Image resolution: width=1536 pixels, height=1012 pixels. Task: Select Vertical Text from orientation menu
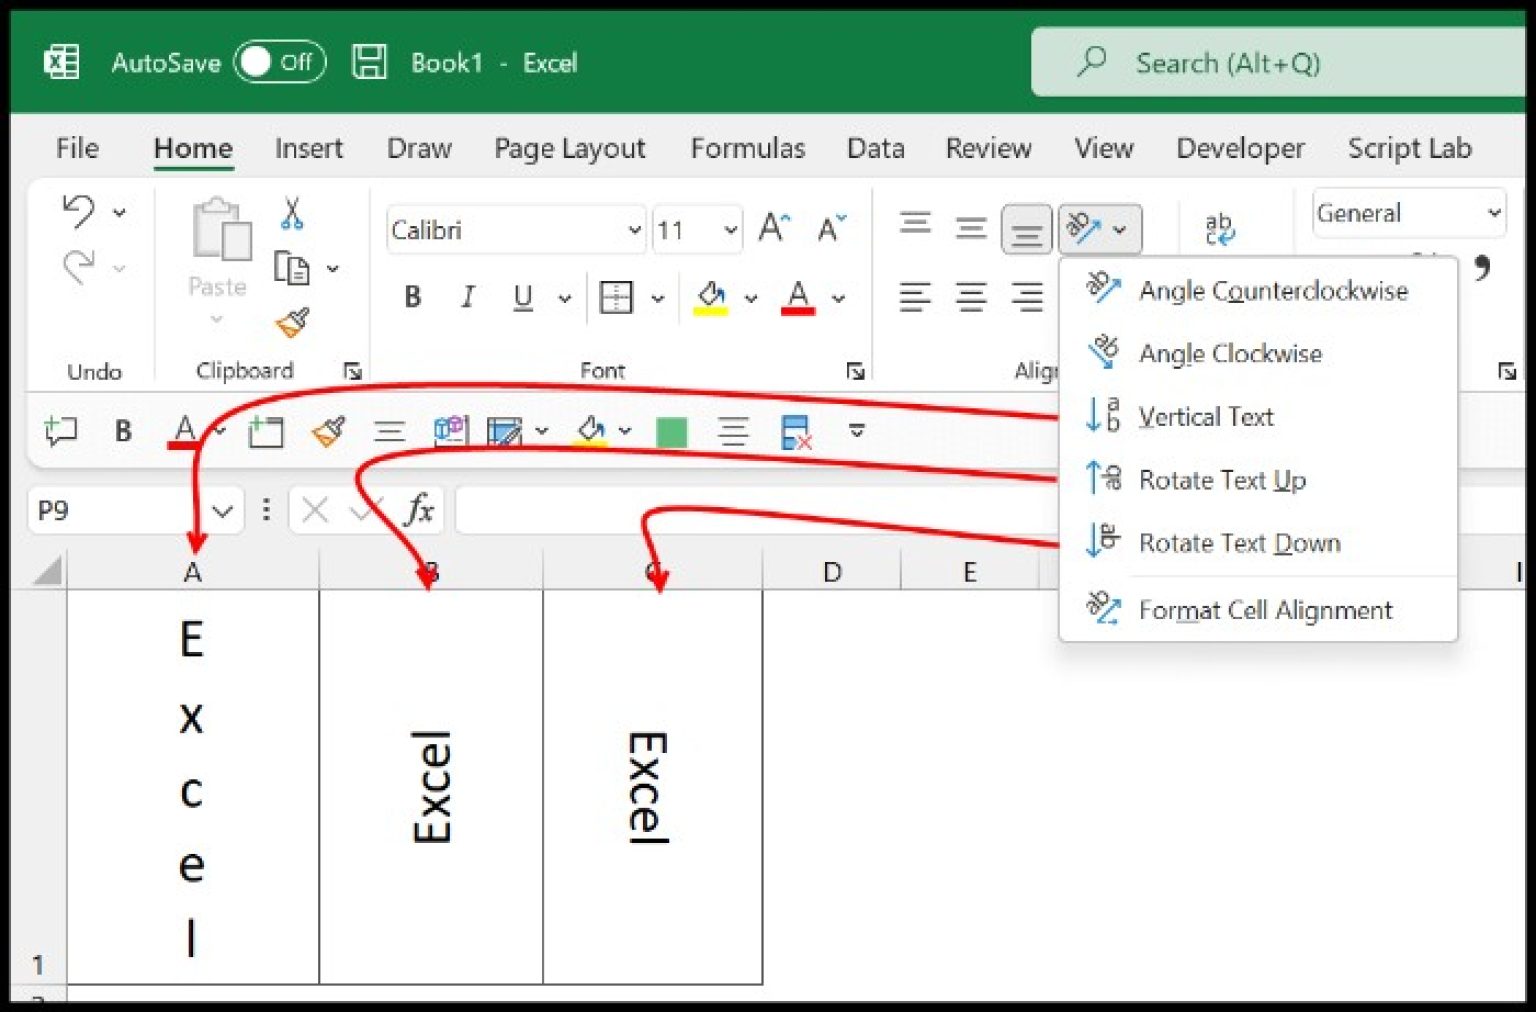click(x=1206, y=416)
